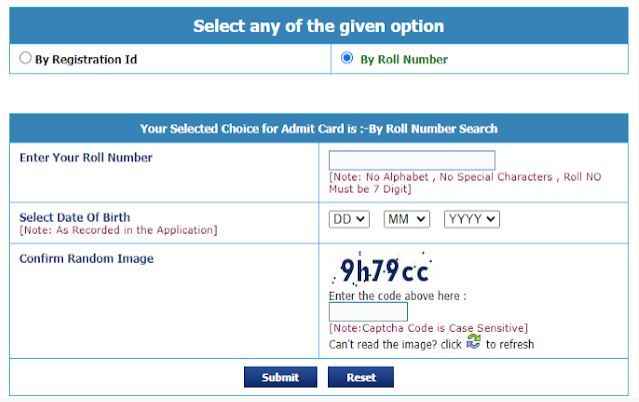Select the By Roll Number radio button
This screenshot has width=639, height=402.
[x=347, y=58]
